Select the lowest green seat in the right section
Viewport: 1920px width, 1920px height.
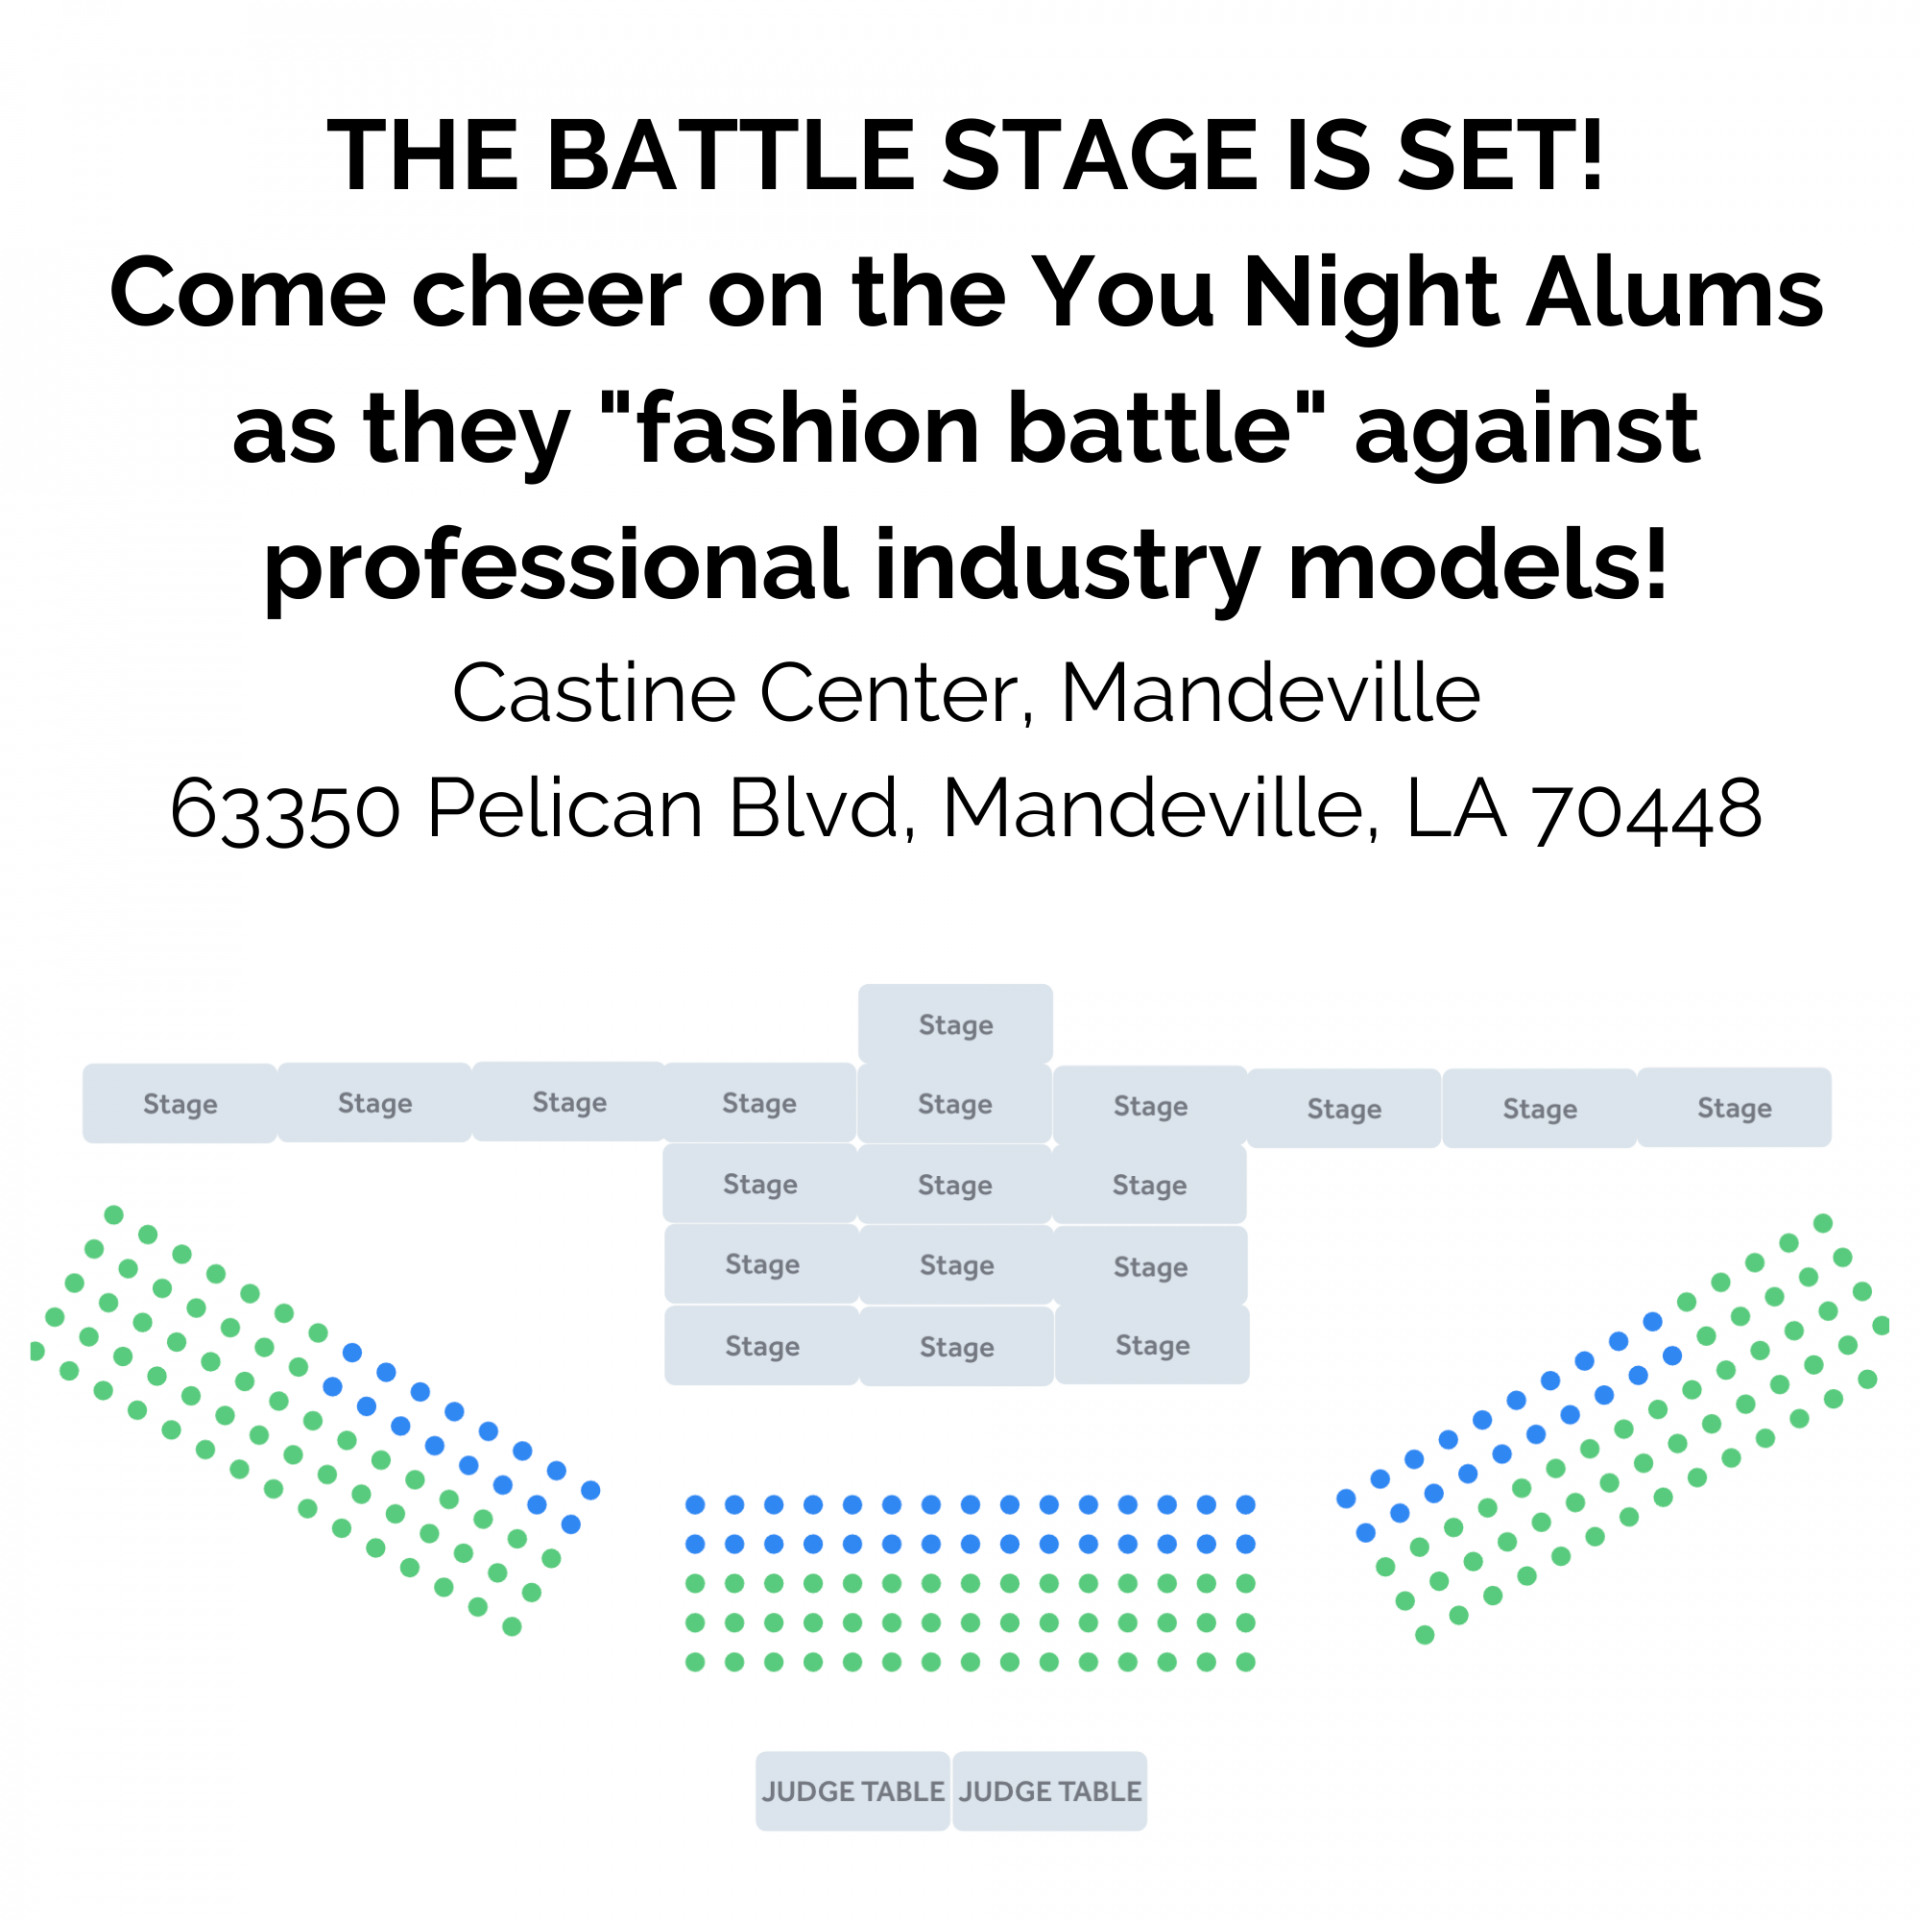tap(1425, 1635)
